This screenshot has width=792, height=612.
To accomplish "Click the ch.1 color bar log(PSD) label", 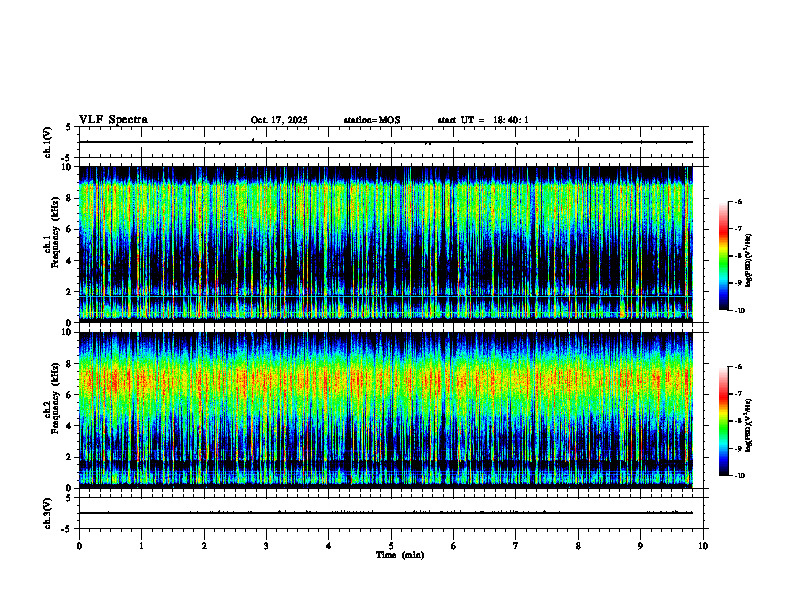I will pos(749,261).
